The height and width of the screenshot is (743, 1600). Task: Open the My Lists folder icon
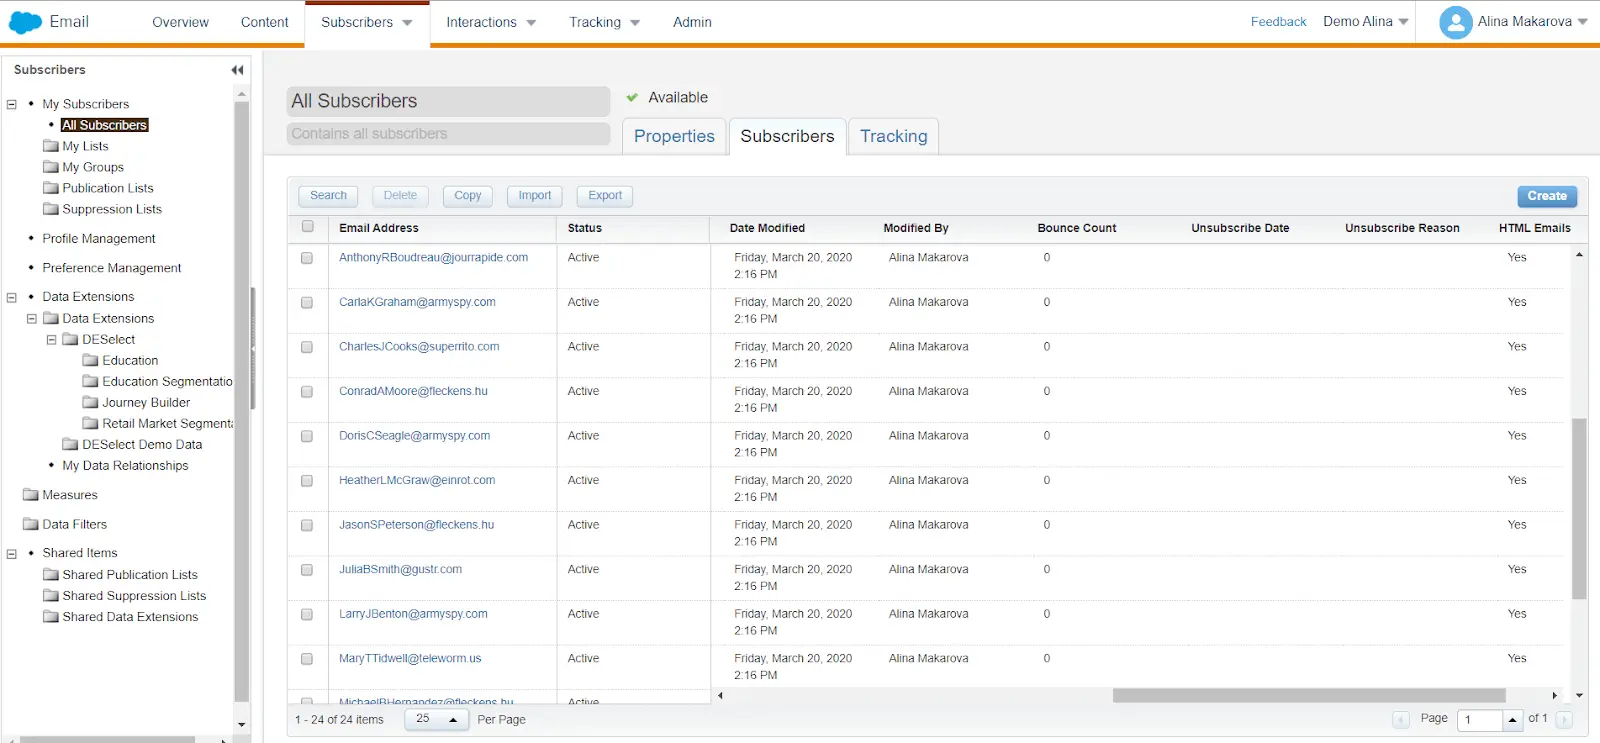[51, 146]
